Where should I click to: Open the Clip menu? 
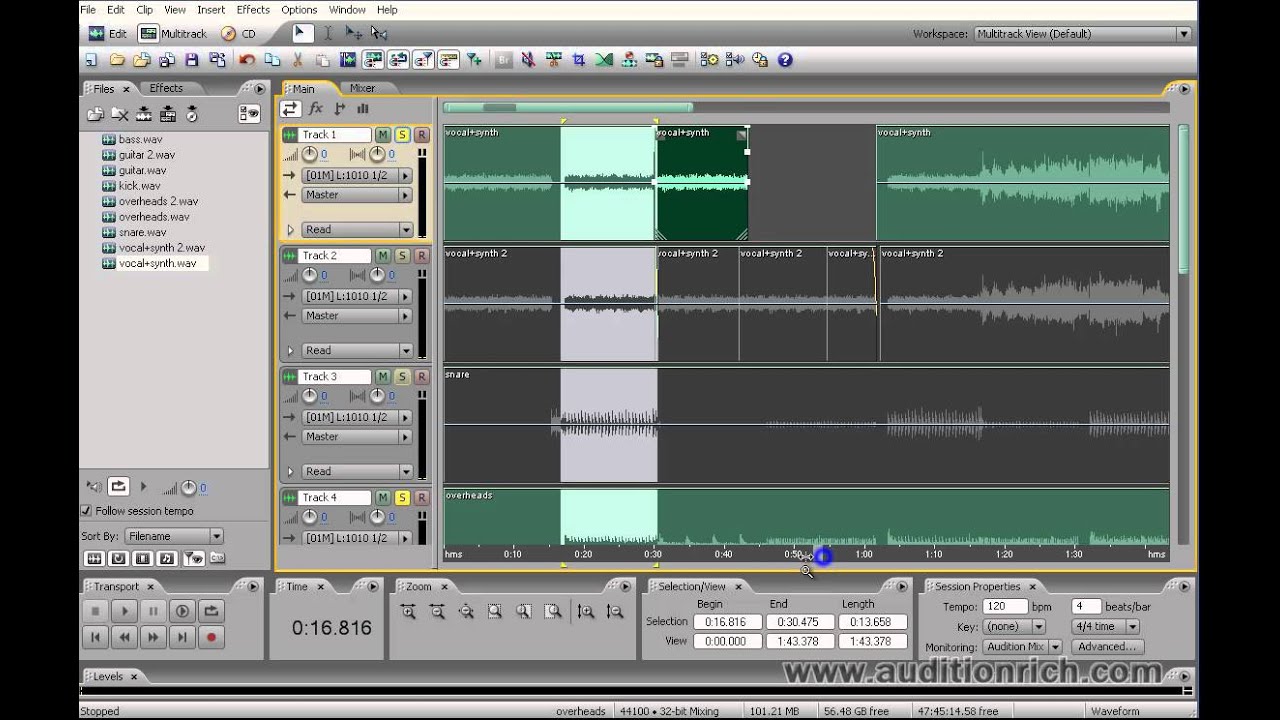tap(145, 9)
